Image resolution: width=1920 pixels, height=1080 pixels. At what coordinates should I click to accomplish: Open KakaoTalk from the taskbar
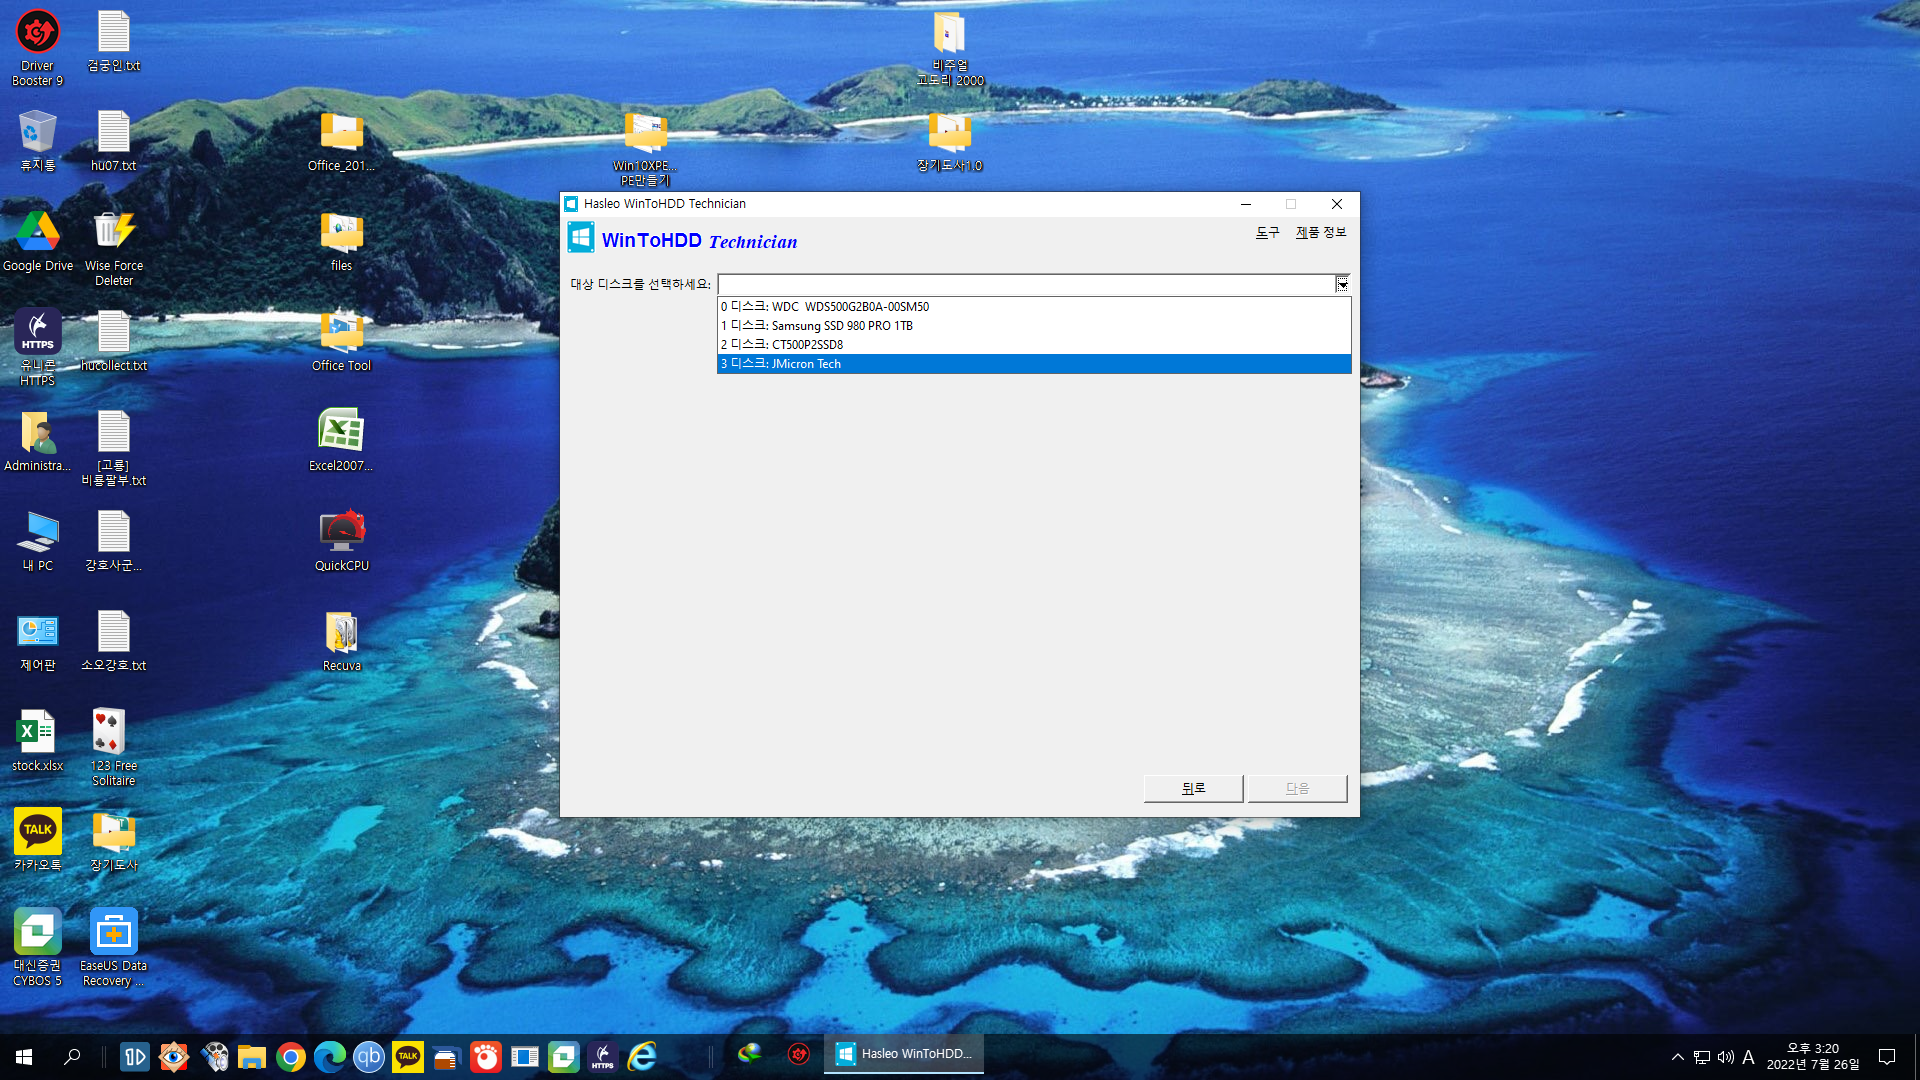coord(408,1056)
